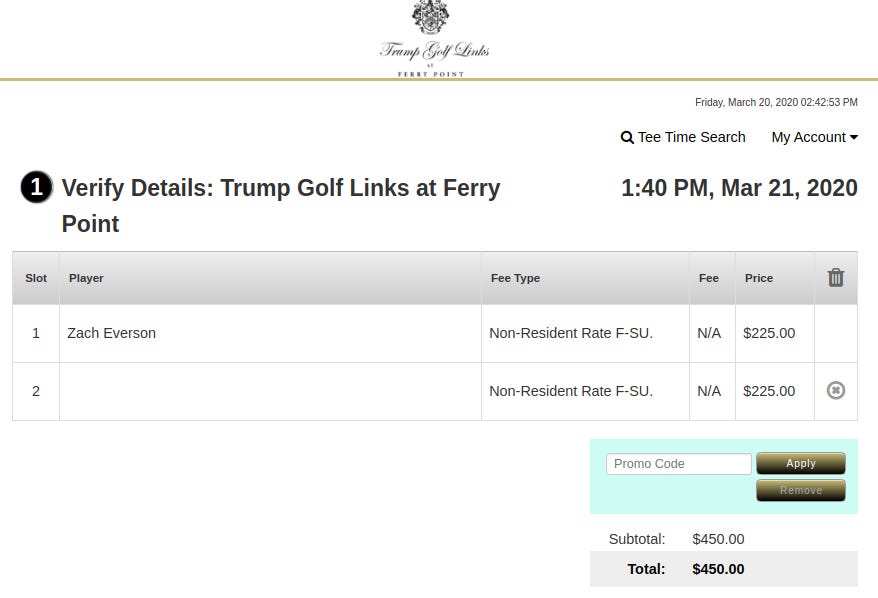Click into the Promo Code field

click(678, 464)
